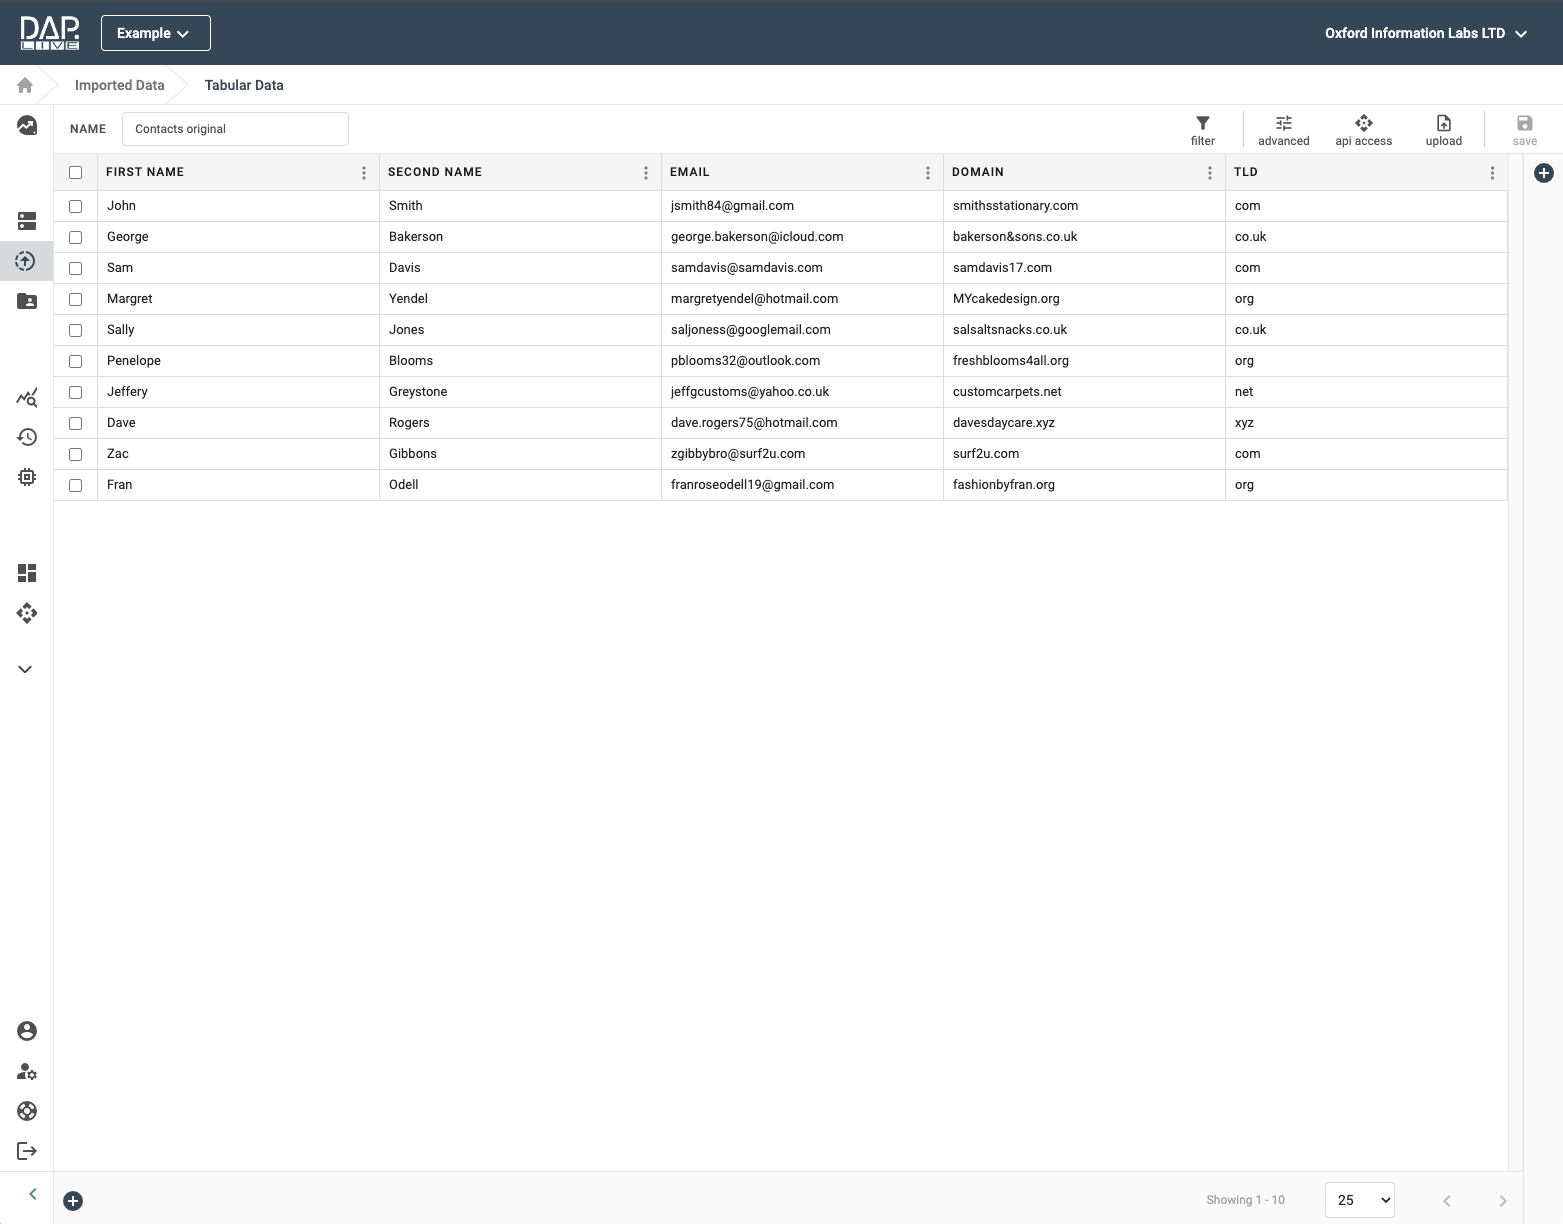Open the dashboards grid icon in sidebar
This screenshot has height=1224, width=1563.
(27, 573)
